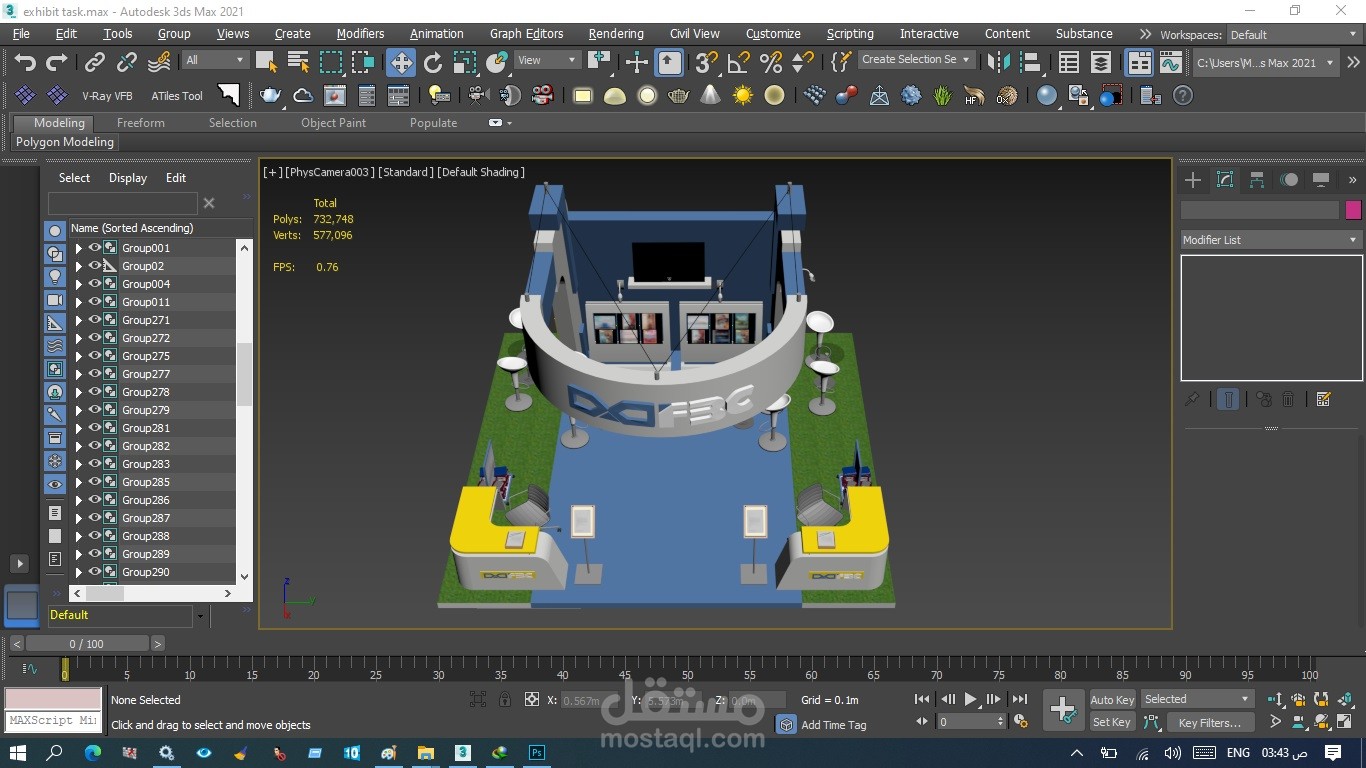1366x768 pixels.
Task: Click the Pin Stack icon
Action: tap(1192, 399)
